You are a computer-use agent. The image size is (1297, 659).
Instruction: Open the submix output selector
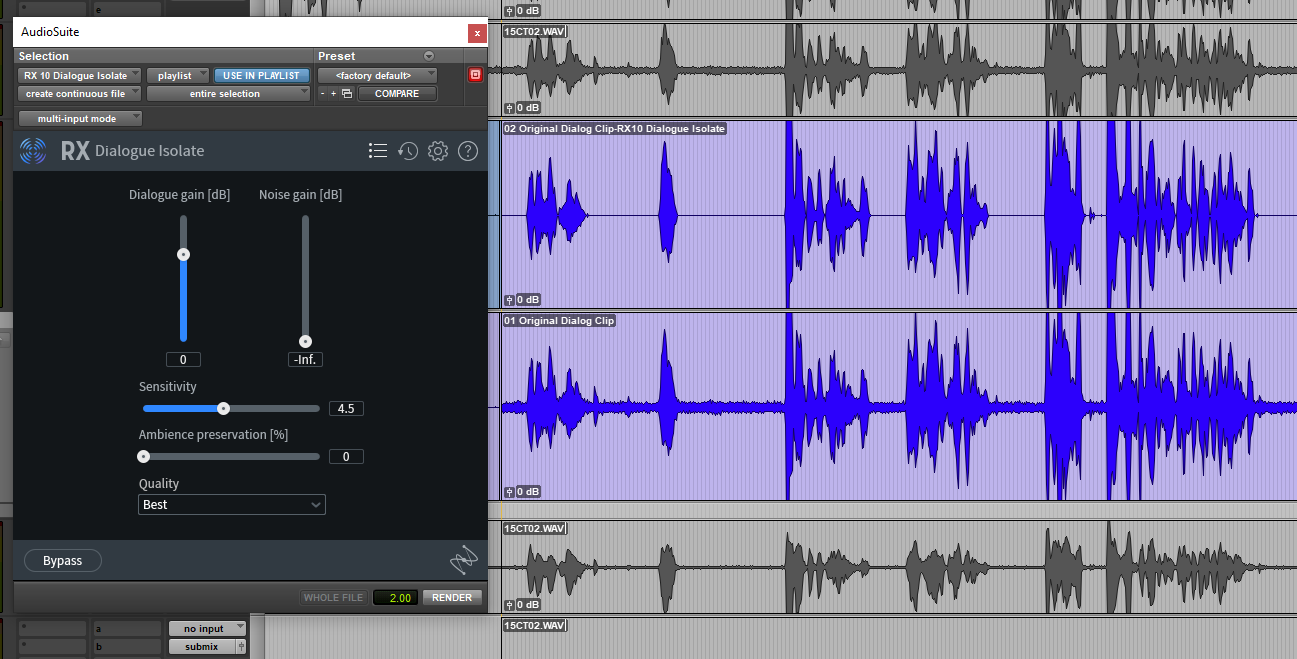201,647
